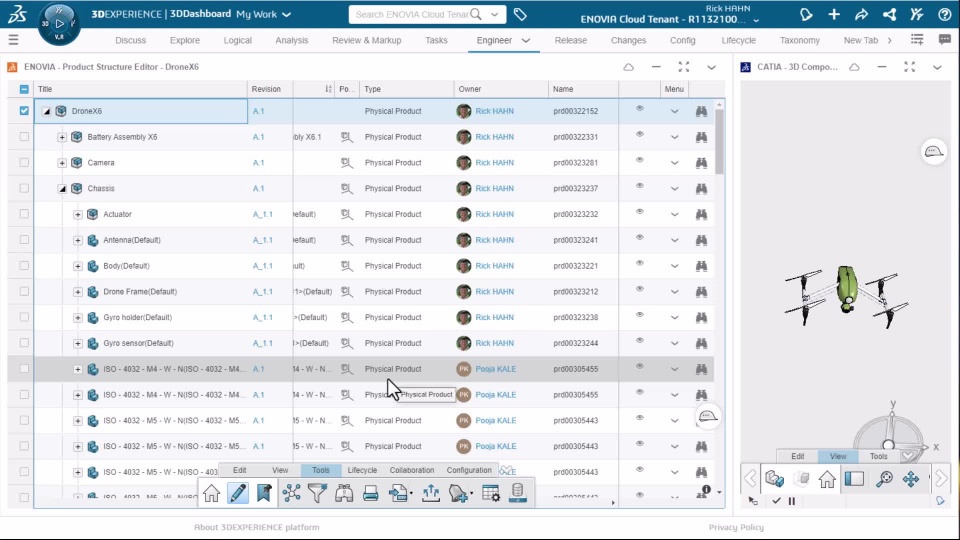Image resolution: width=960 pixels, height=540 pixels.
Task: Open revision A.1 link for Camera
Action: 258,162
